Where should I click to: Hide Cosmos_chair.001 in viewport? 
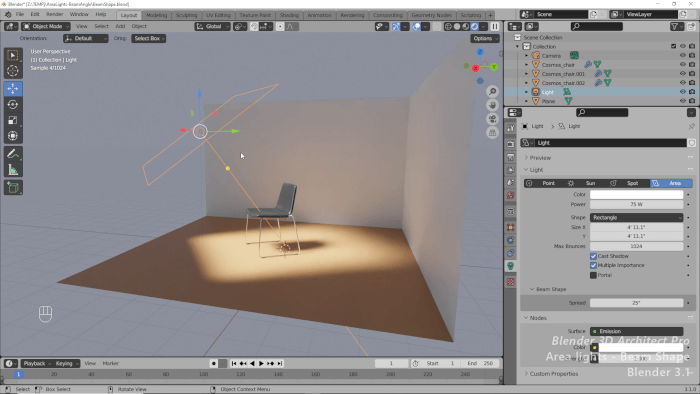coord(683,74)
